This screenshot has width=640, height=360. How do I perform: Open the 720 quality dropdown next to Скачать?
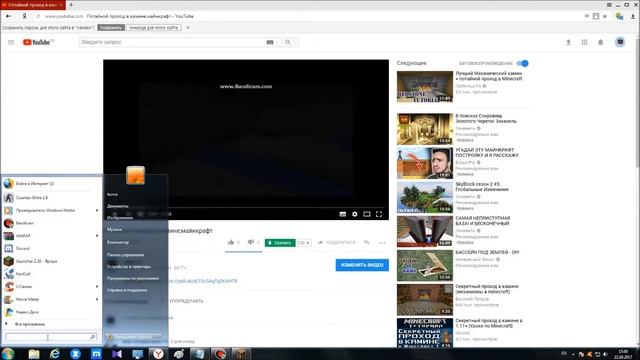point(303,243)
